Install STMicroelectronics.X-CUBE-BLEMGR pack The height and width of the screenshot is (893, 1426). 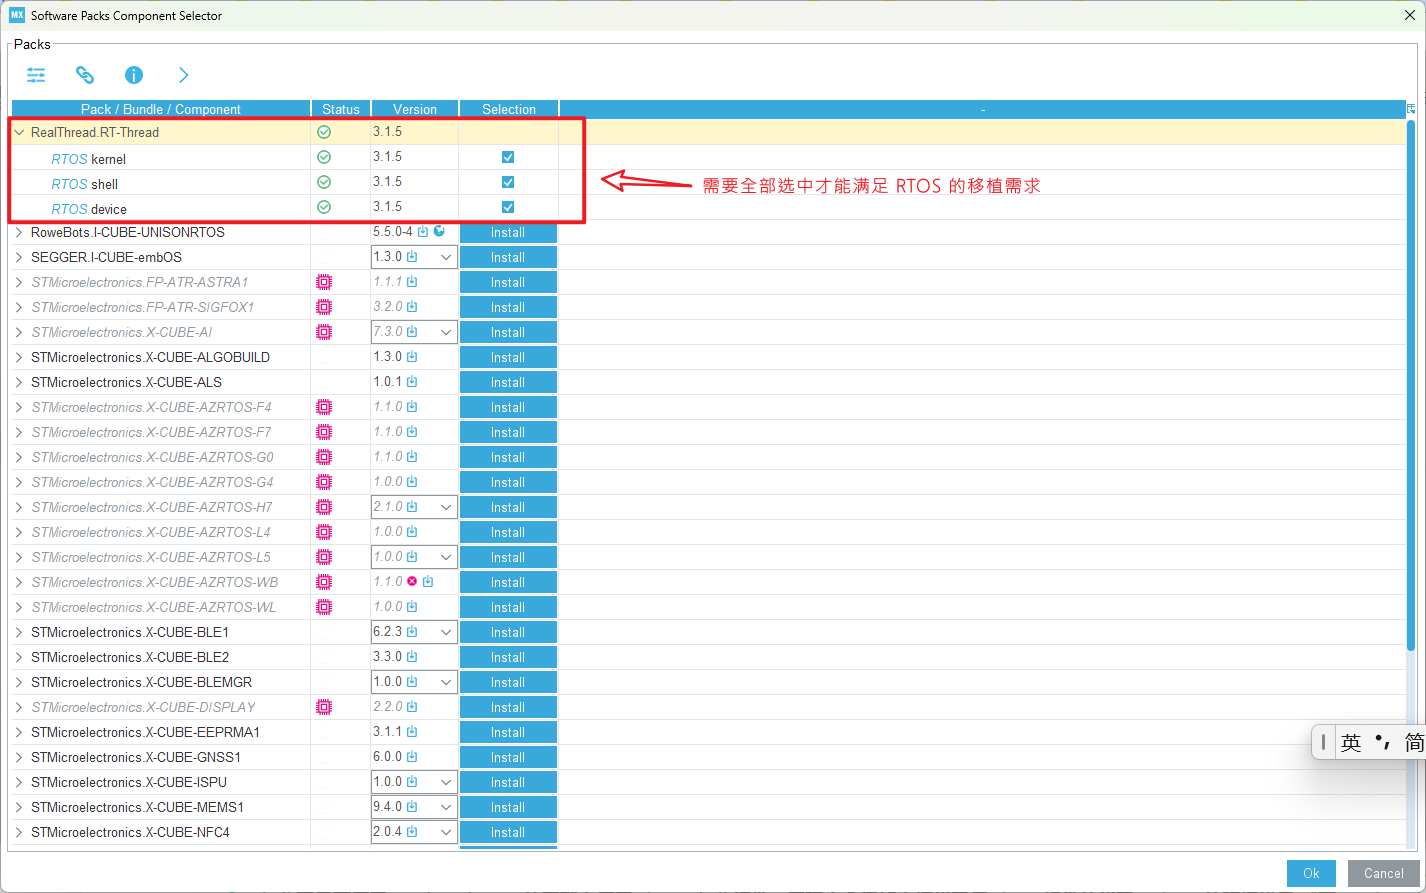[x=508, y=682]
